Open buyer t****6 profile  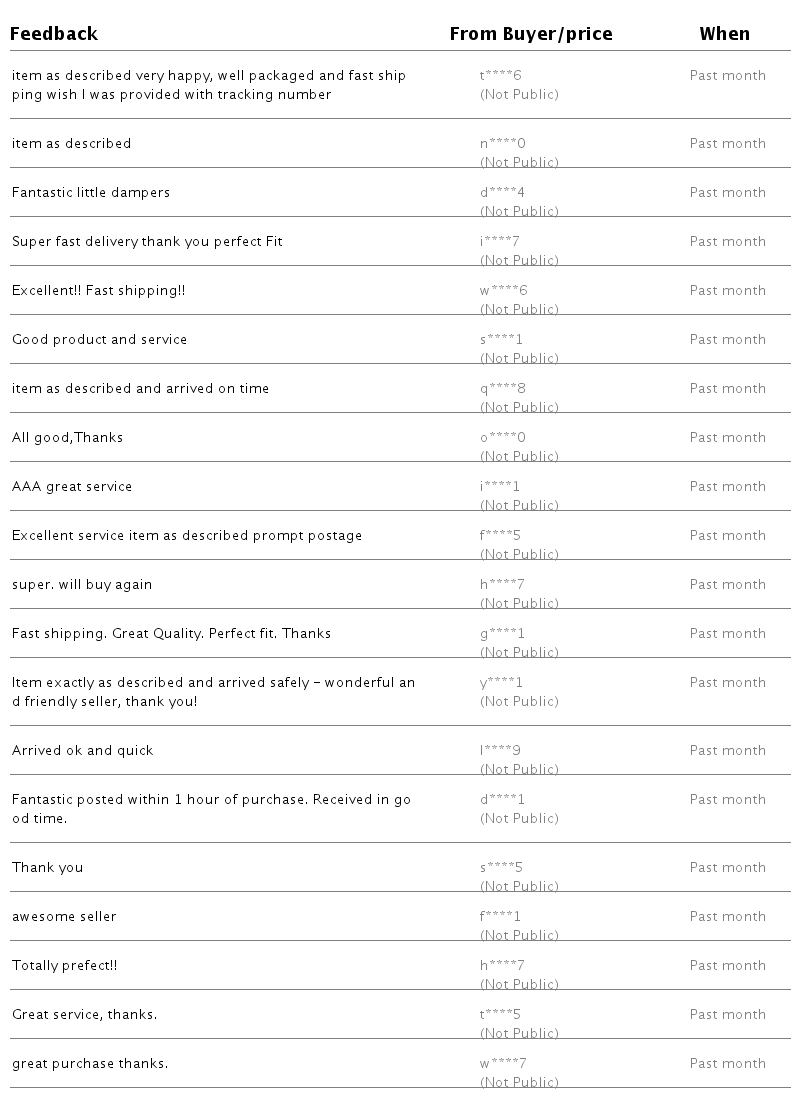point(501,76)
